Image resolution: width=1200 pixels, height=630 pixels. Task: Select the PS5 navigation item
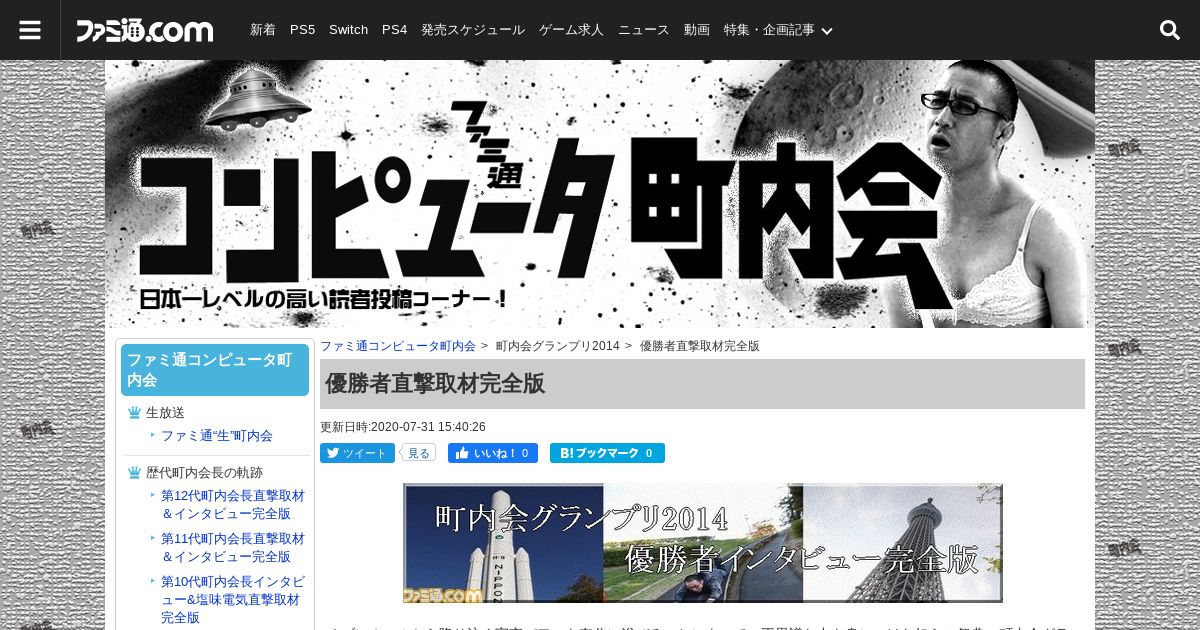302,30
